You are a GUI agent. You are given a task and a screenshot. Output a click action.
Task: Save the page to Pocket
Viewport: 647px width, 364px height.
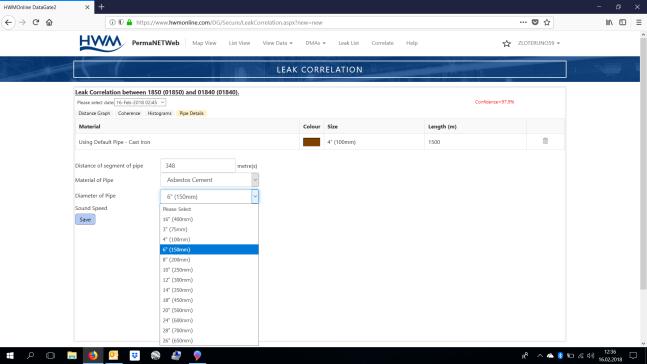click(535, 22)
